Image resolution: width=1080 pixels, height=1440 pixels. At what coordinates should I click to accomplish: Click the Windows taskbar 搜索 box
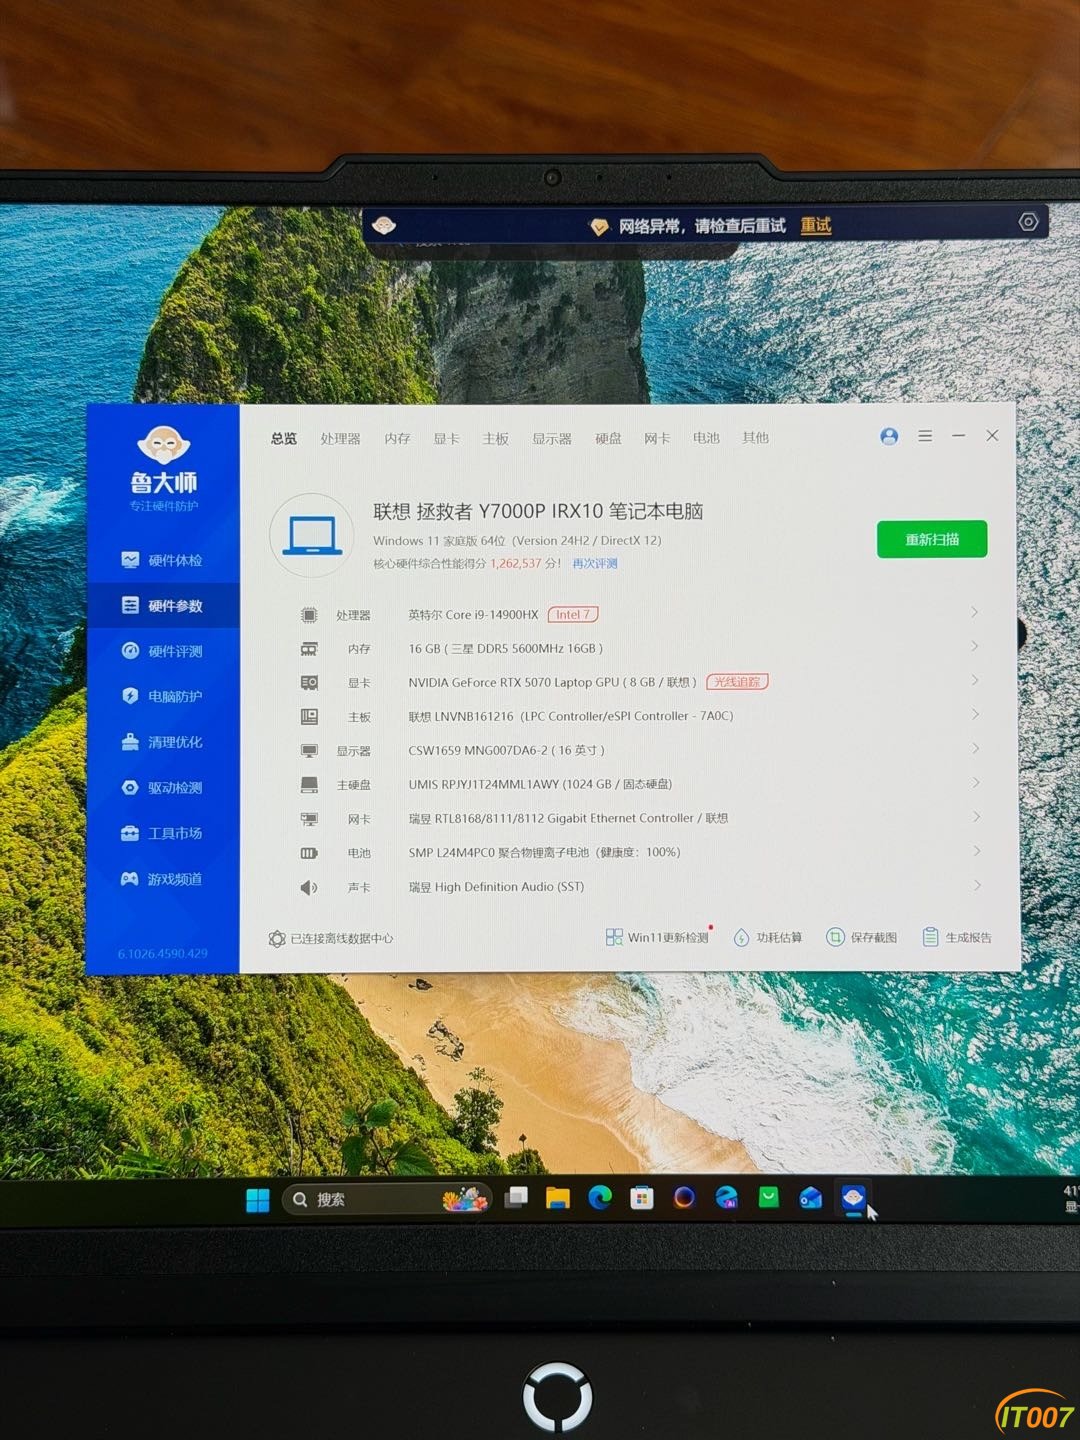[x=388, y=1199]
